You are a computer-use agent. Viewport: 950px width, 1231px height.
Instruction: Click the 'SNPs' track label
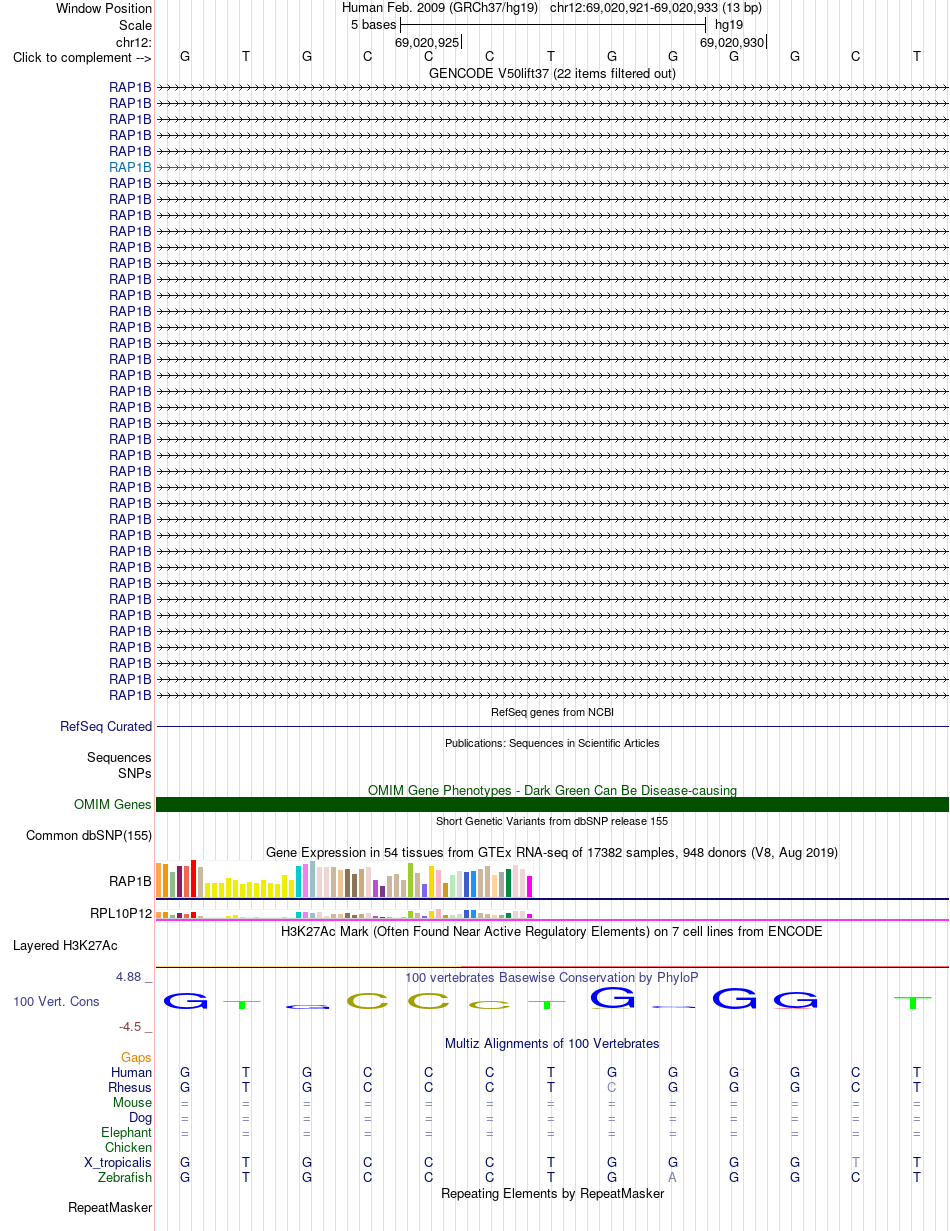[x=135, y=773]
